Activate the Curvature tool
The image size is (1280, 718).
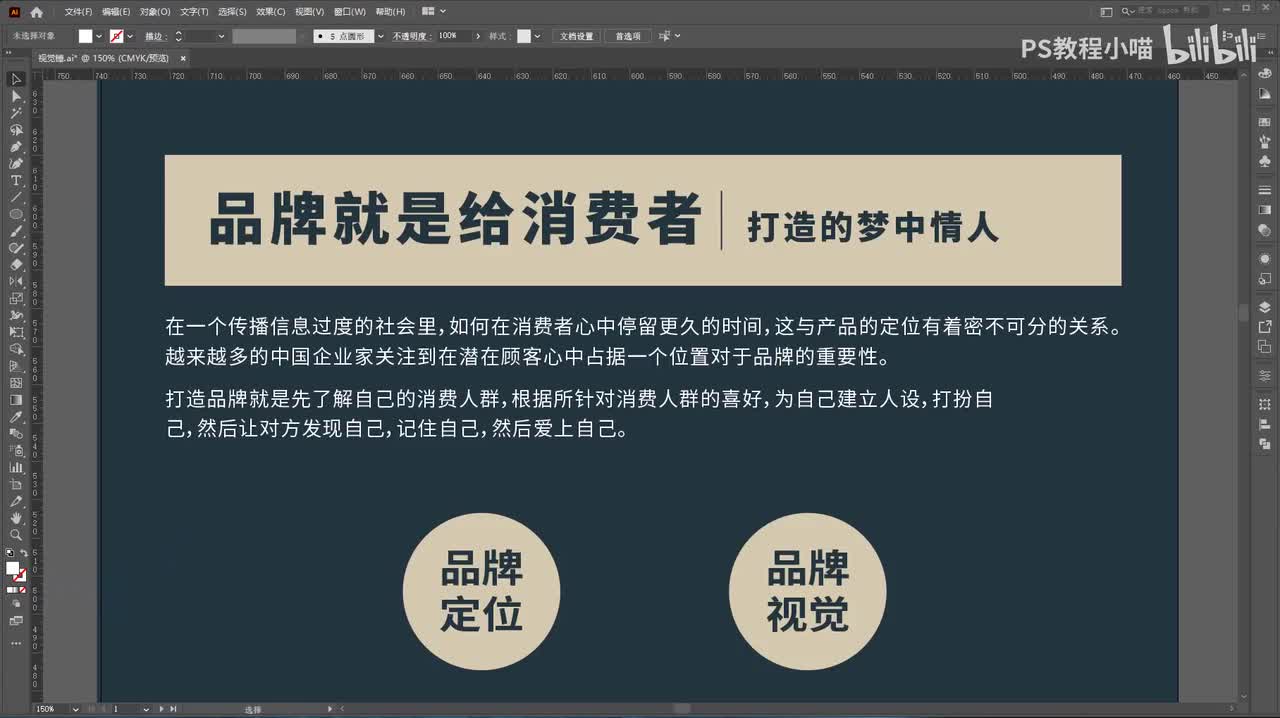[16, 164]
